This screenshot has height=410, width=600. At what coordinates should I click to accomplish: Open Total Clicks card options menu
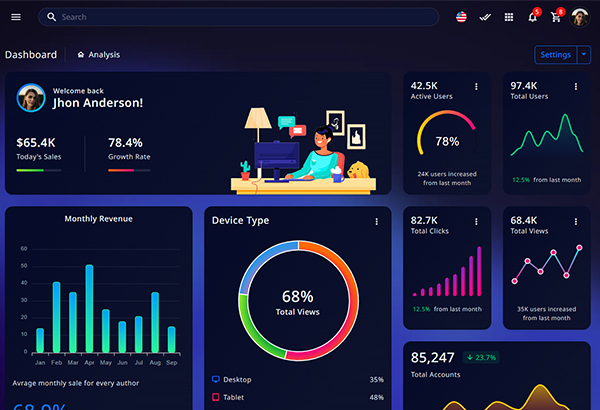[476, 221]
